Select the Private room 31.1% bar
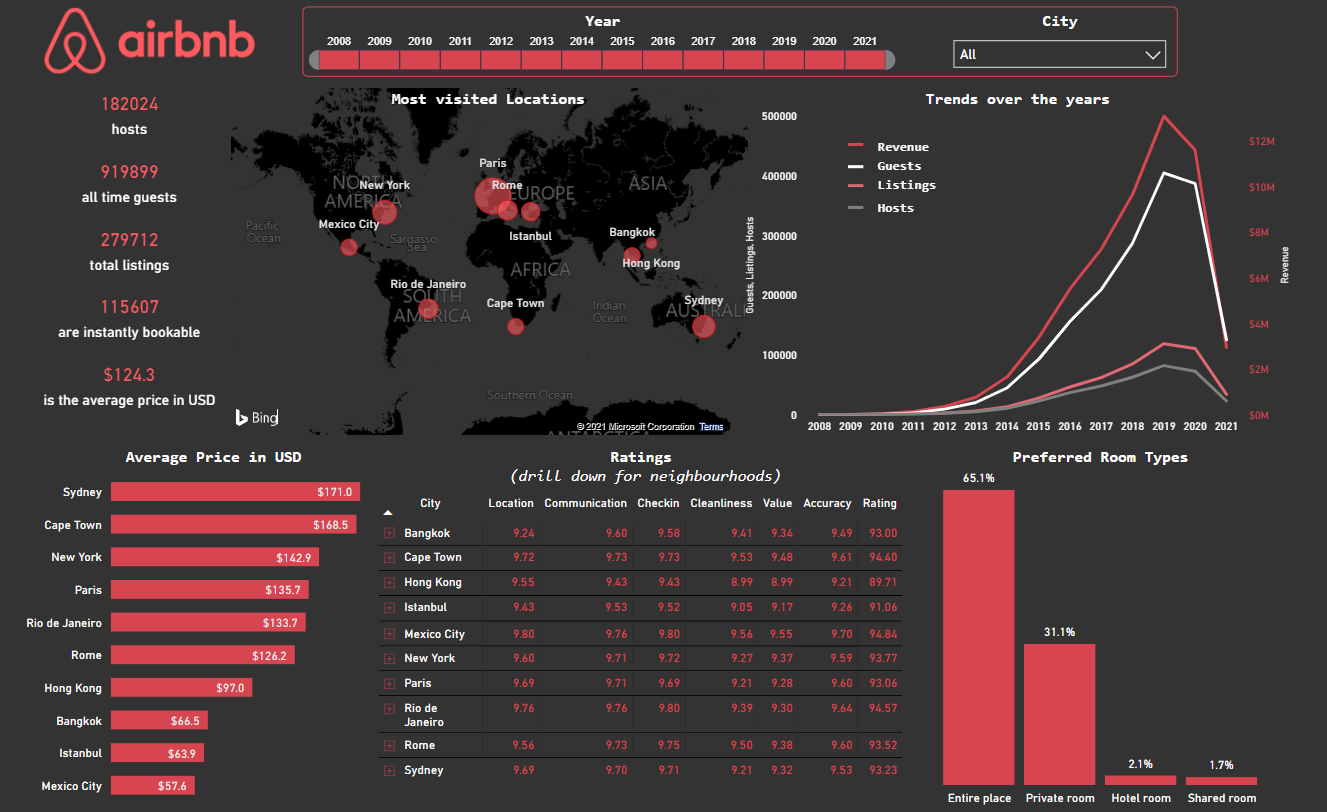The height and width of the screenshot is (812, 1327). coord(1060,714)
